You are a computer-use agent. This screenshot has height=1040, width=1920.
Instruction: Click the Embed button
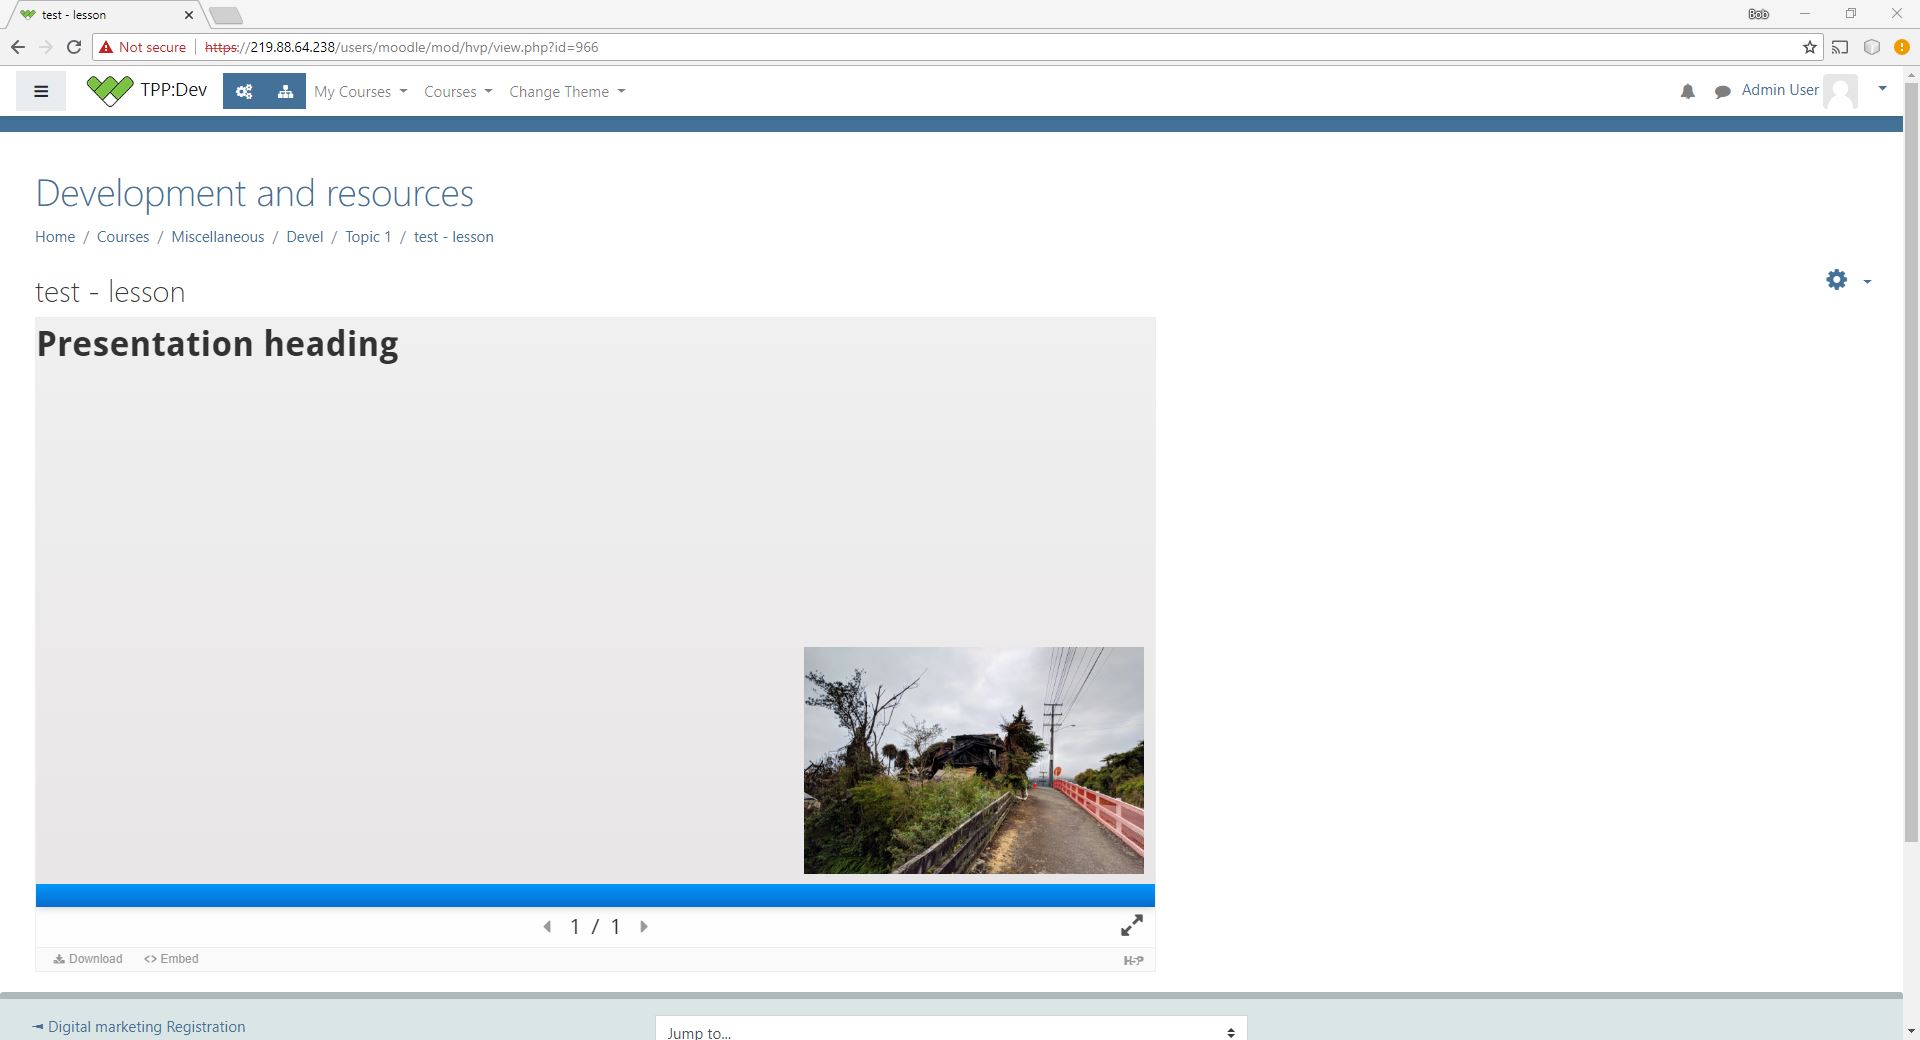click(x=171, y=959)
